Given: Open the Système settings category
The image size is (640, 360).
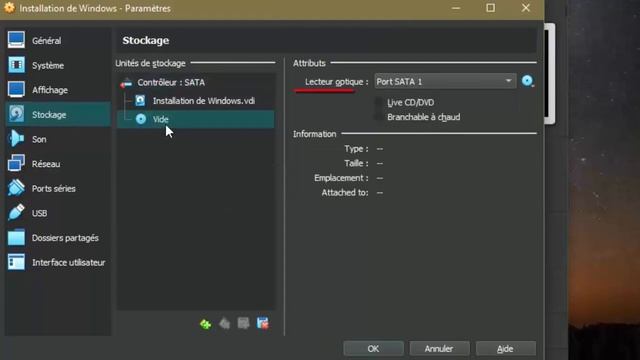Looking at the screenshot, I should point(57,65).
